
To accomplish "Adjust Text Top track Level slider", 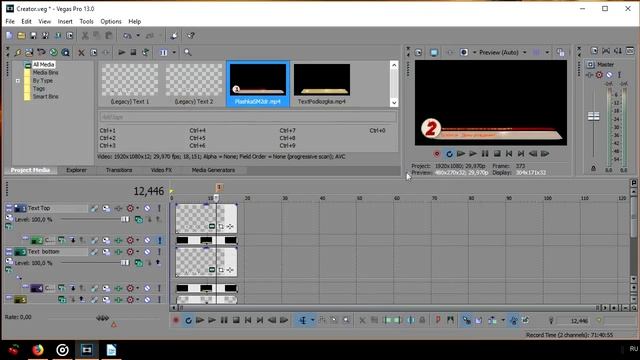I will (x=125, y=220).
